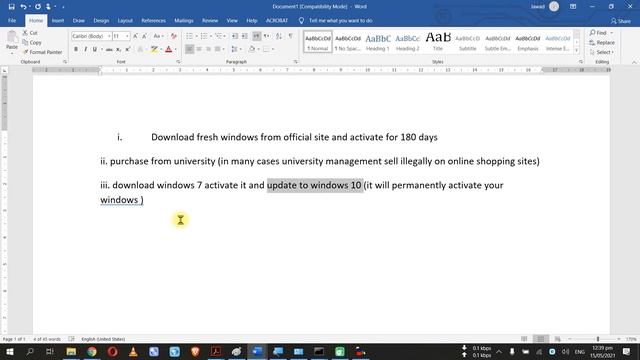Screen dimensions: 640x360
Task: Align paragraph to the right
Action: pyautogui.click(x=208, y=49)
